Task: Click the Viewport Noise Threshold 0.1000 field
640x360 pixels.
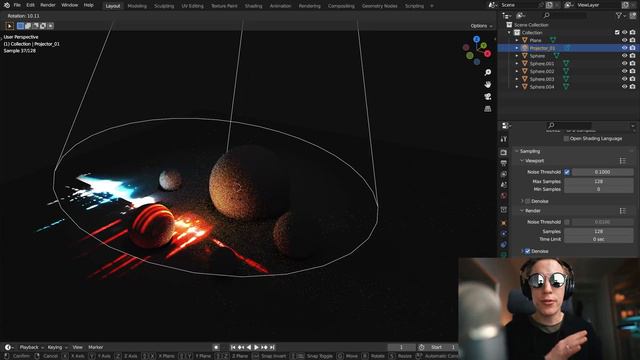Action: coord(602,172)
